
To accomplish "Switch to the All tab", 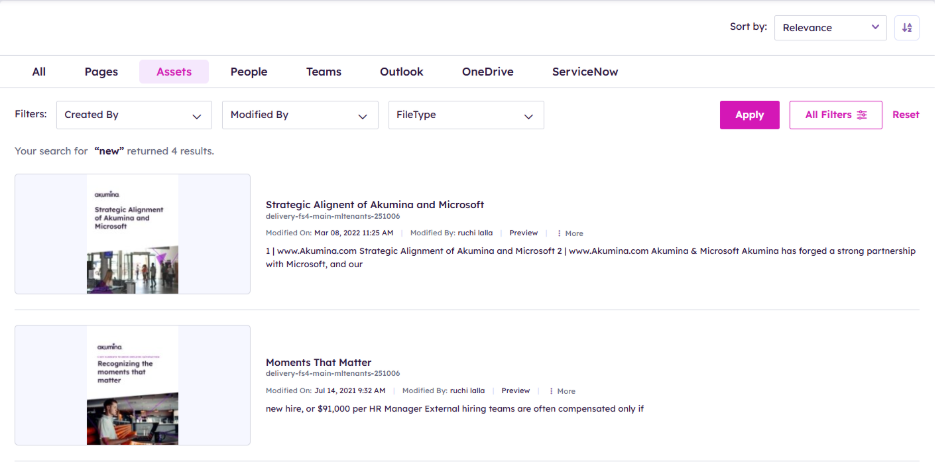I will tap(39, 72).
